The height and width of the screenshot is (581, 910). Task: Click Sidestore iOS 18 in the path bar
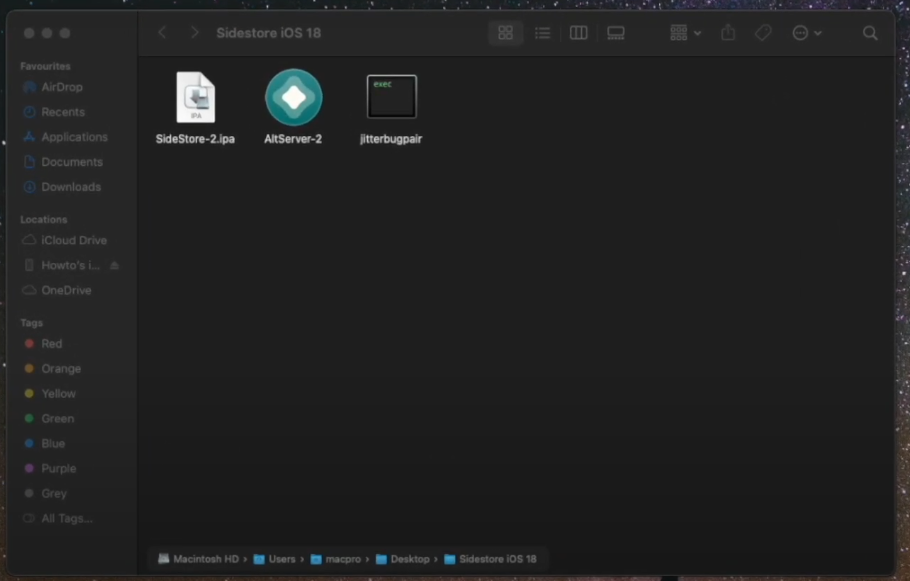coord(490,559)
